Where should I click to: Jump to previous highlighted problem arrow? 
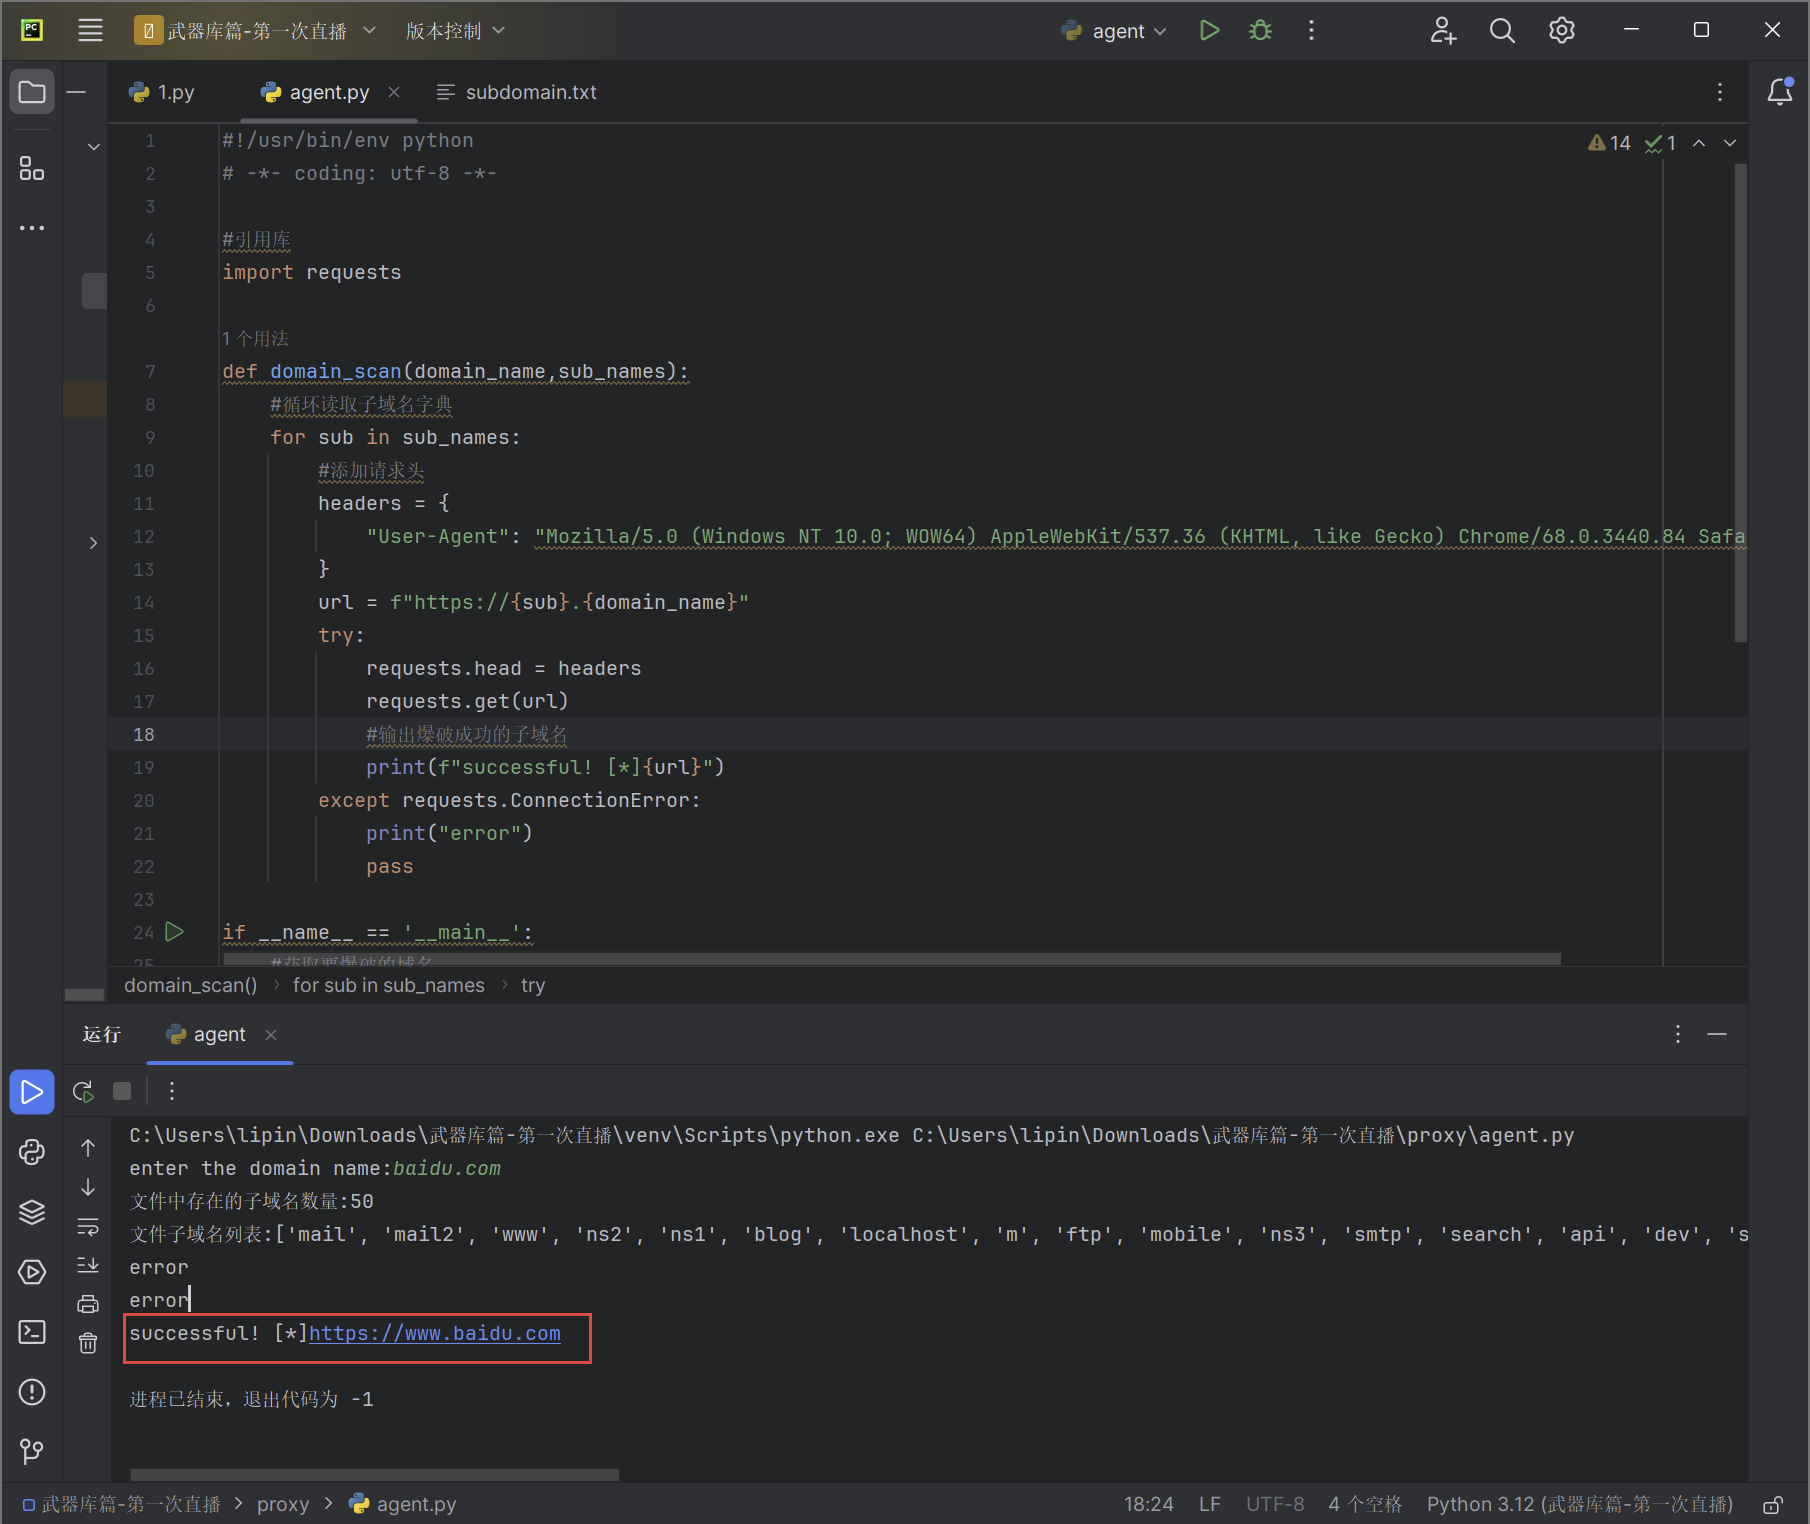tap(1699, 143)
